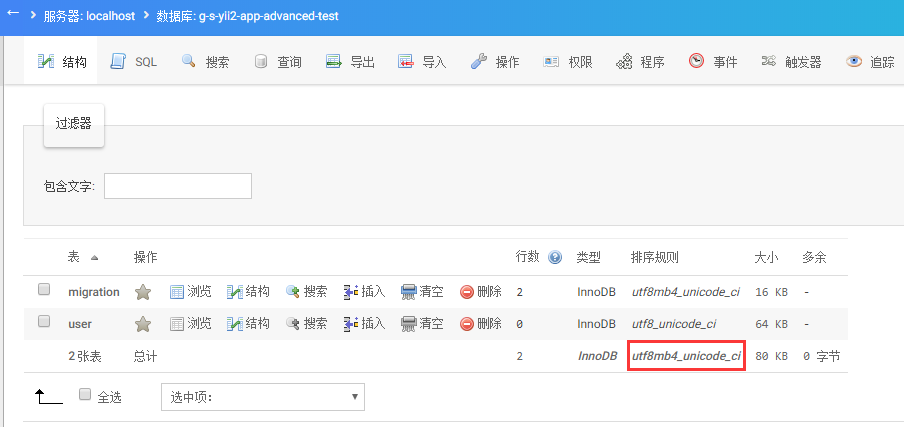
Task: Click the 2 张表 summary text
Action: [x=85, y=357]
